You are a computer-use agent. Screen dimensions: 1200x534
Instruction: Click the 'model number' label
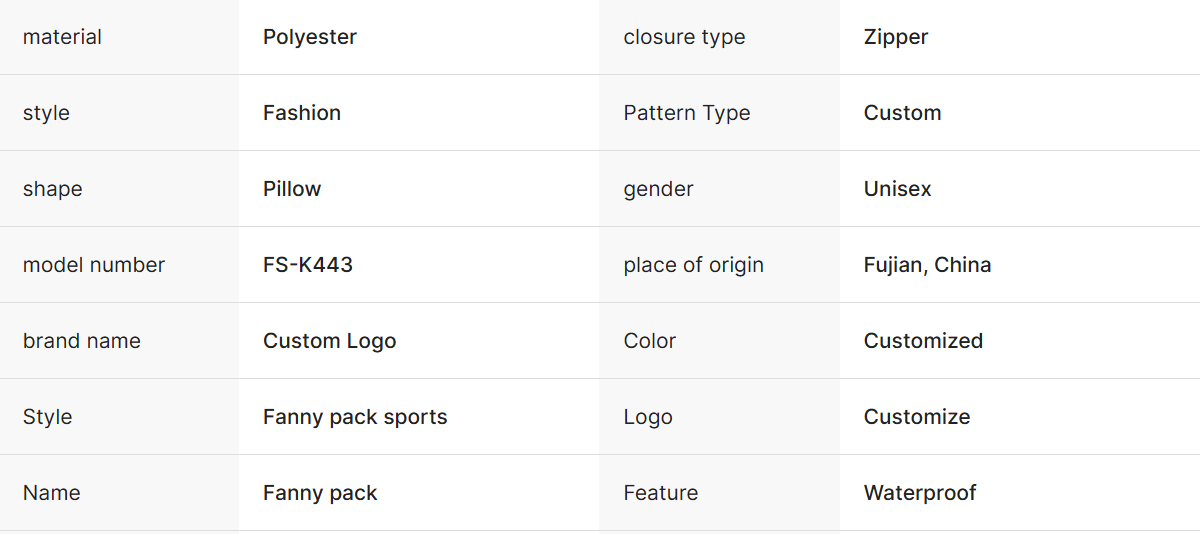[94, 265]
